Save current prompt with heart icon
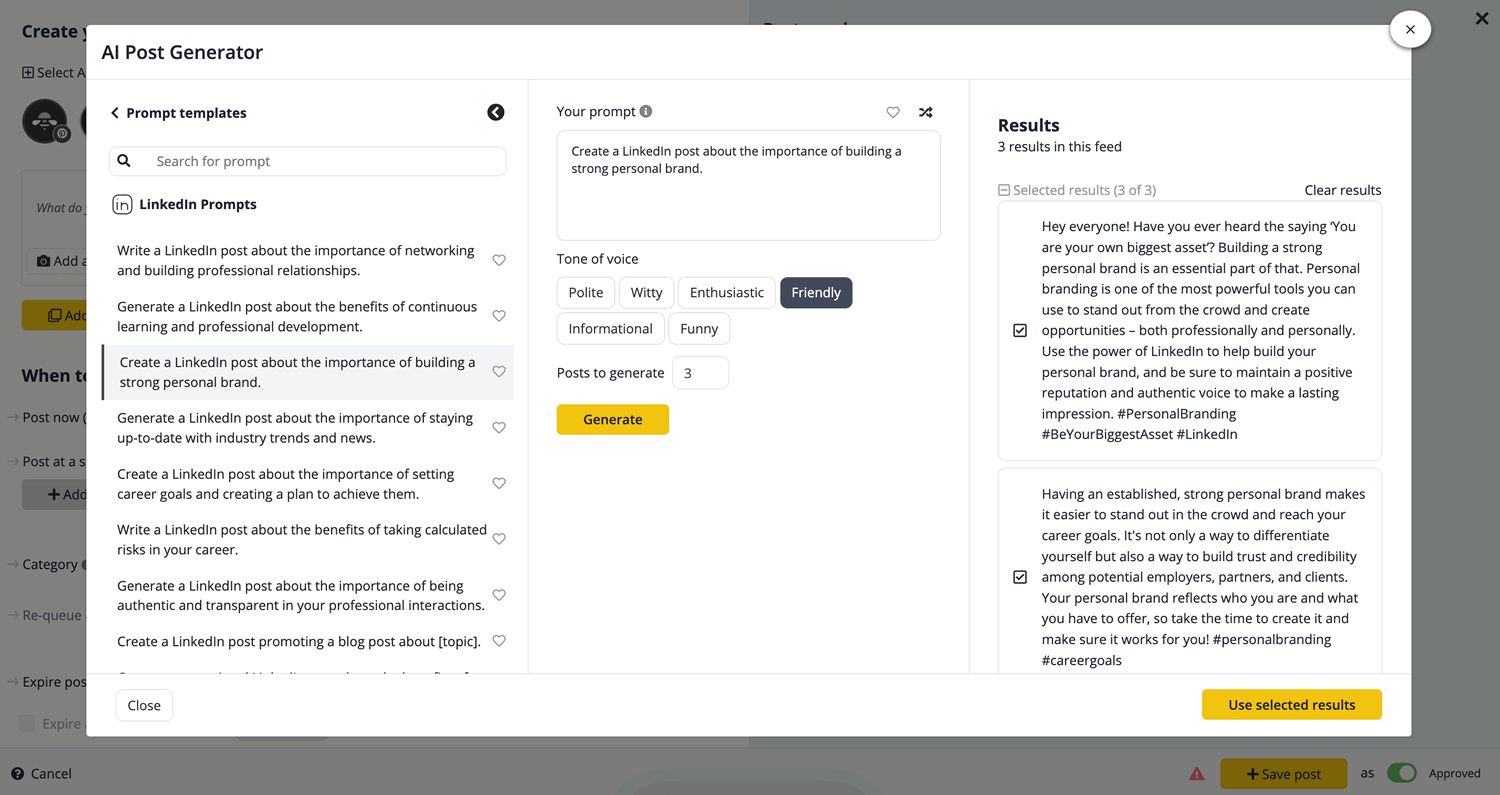The width and height of the screenshot is (1500, 795). (x=893, y=112)
